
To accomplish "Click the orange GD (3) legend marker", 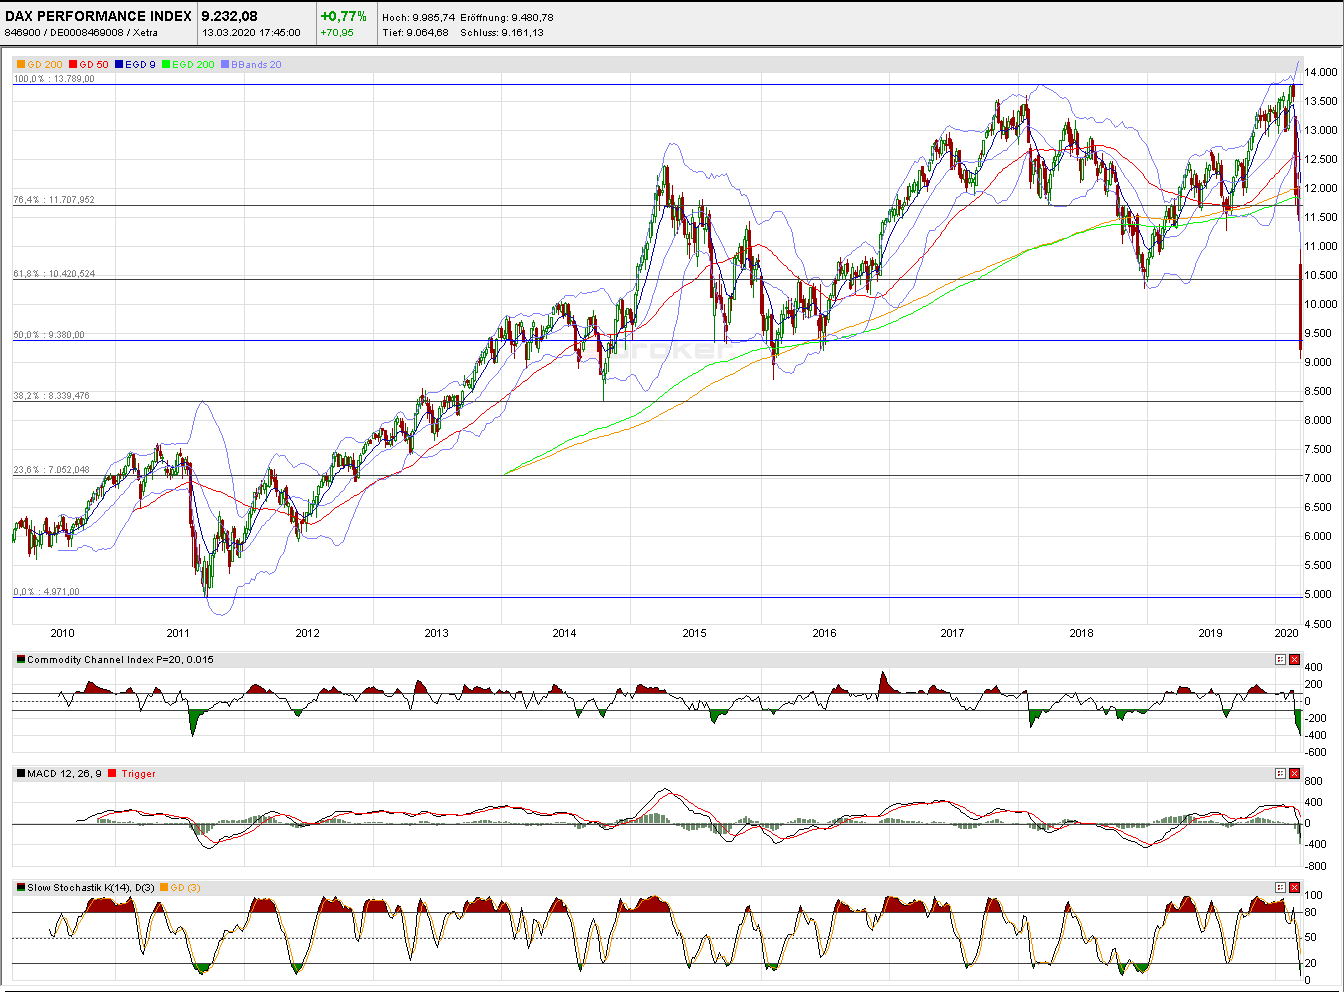I will [x=163, y=886].
